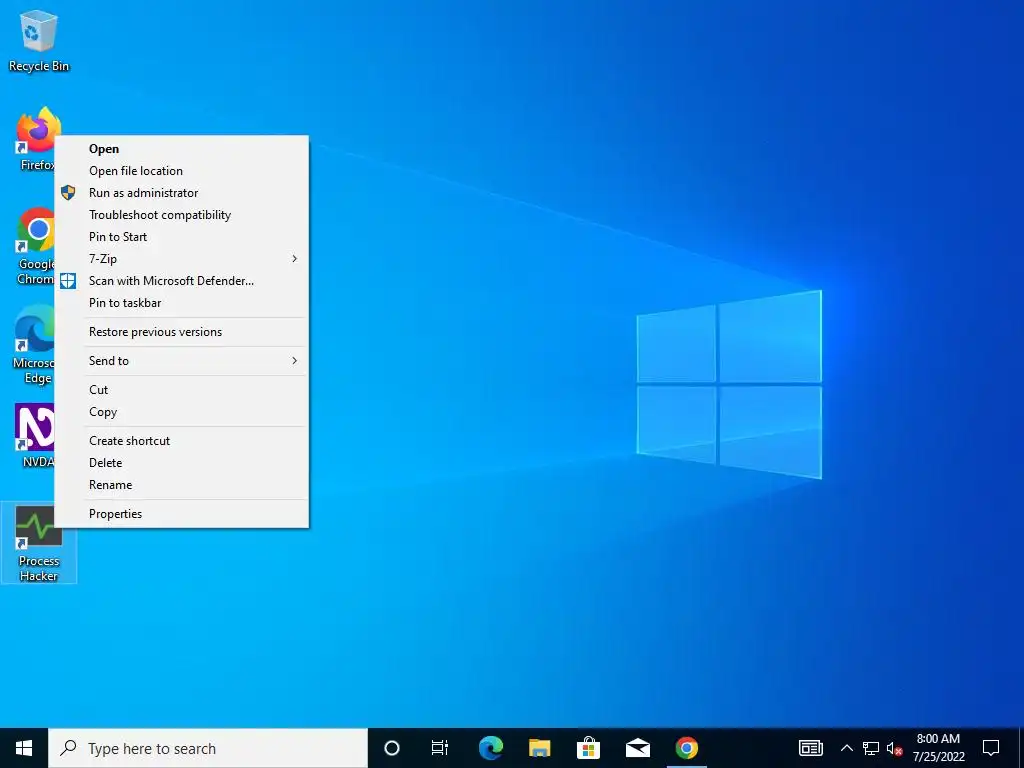The width and height of the screenshot is (1024, 768).
Task: Choose Rename in the context menu
Action: 182,485
